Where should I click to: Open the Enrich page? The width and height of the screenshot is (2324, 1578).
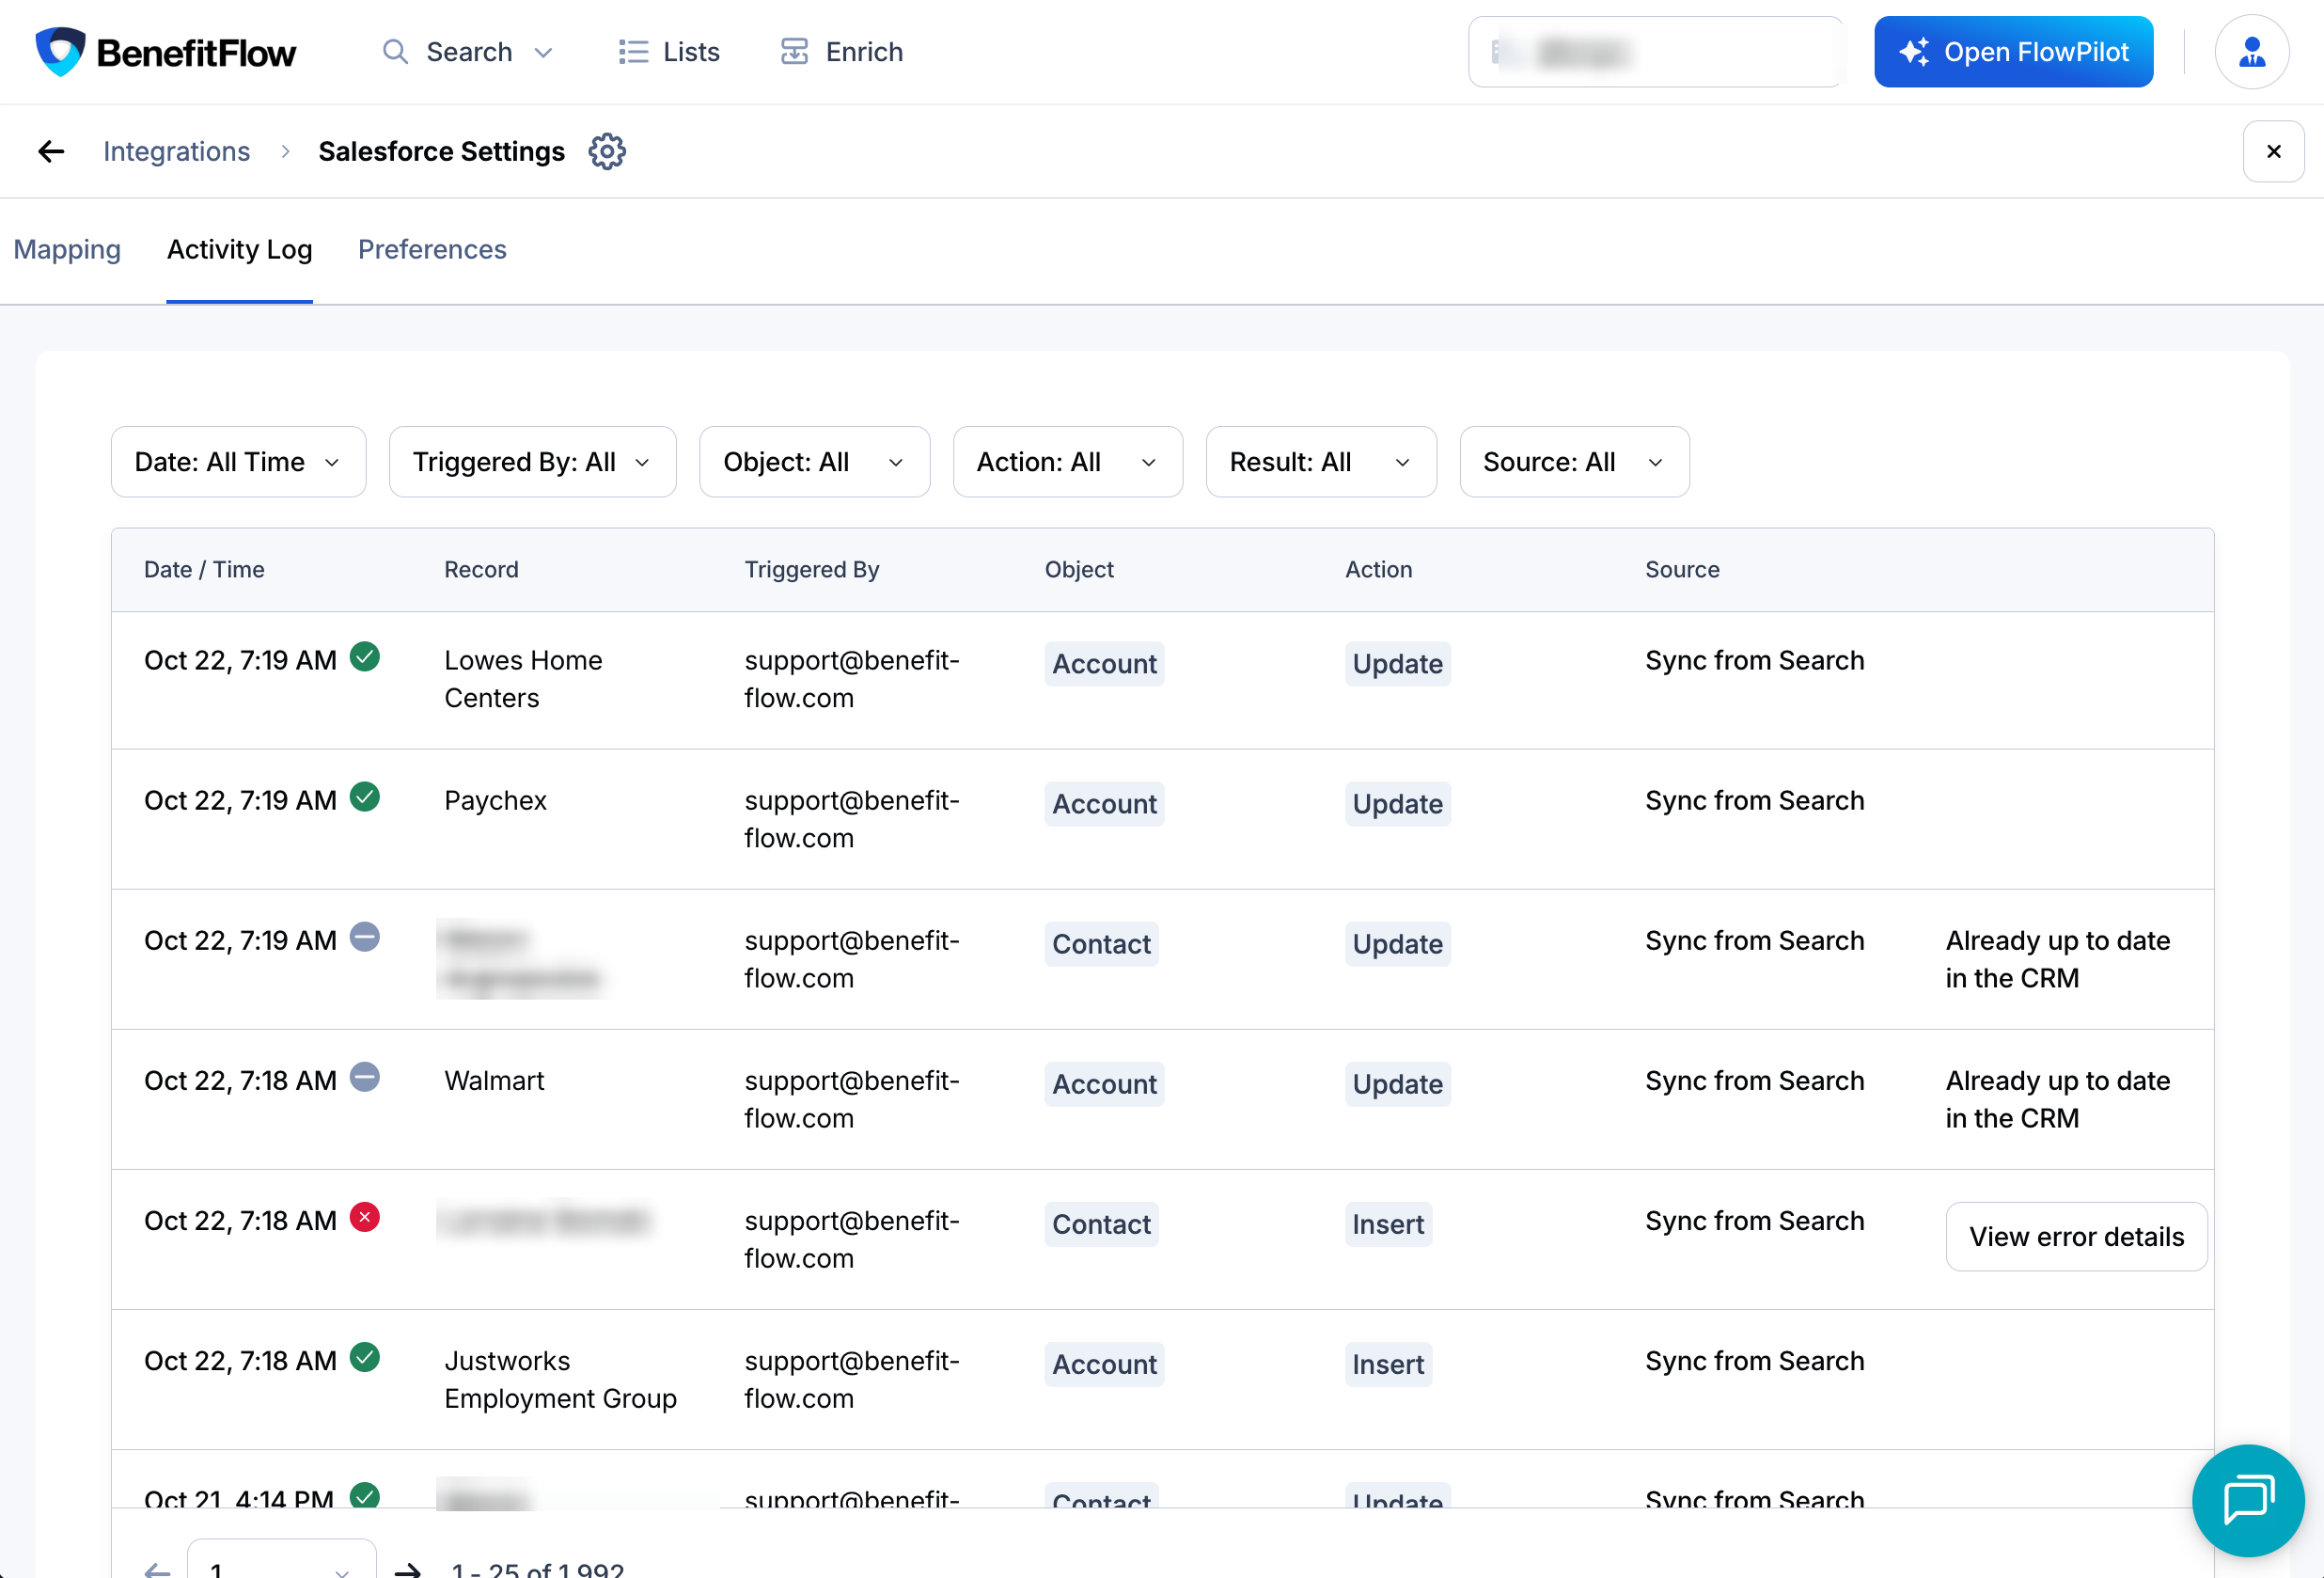pos(841,52)
